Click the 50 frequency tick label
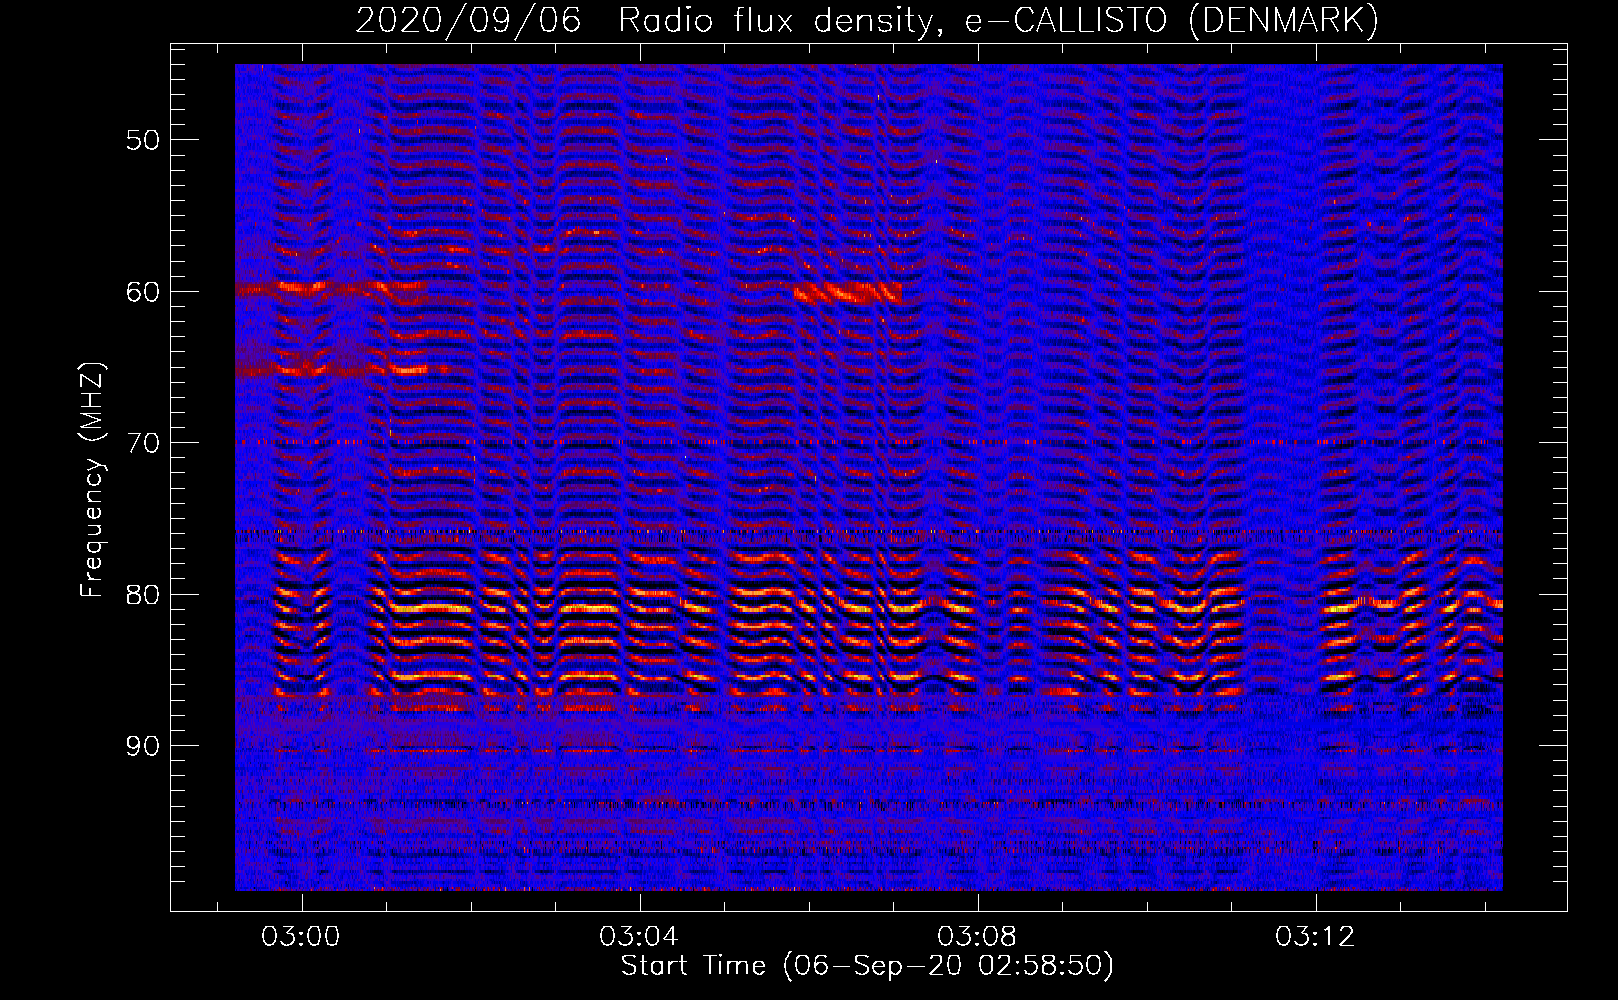Screen dimensions: 1618x1000 143,140
